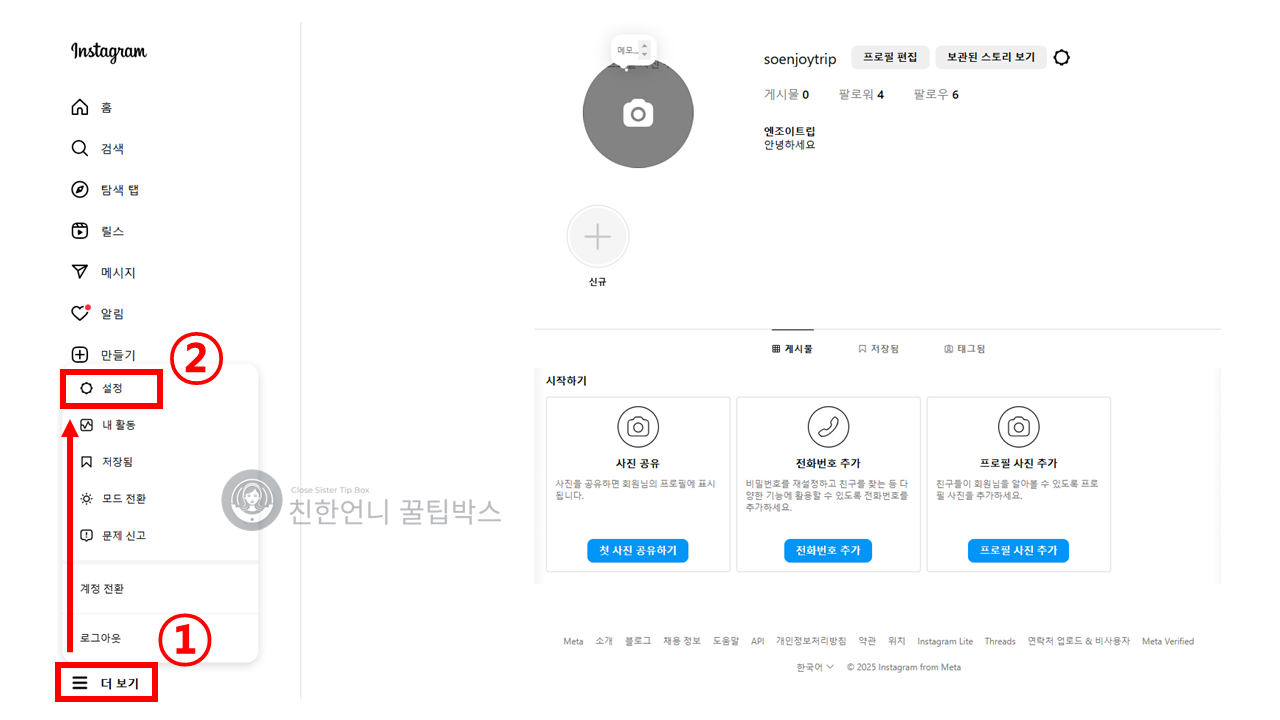Click 프로필 편집 button

click(891, 58)
